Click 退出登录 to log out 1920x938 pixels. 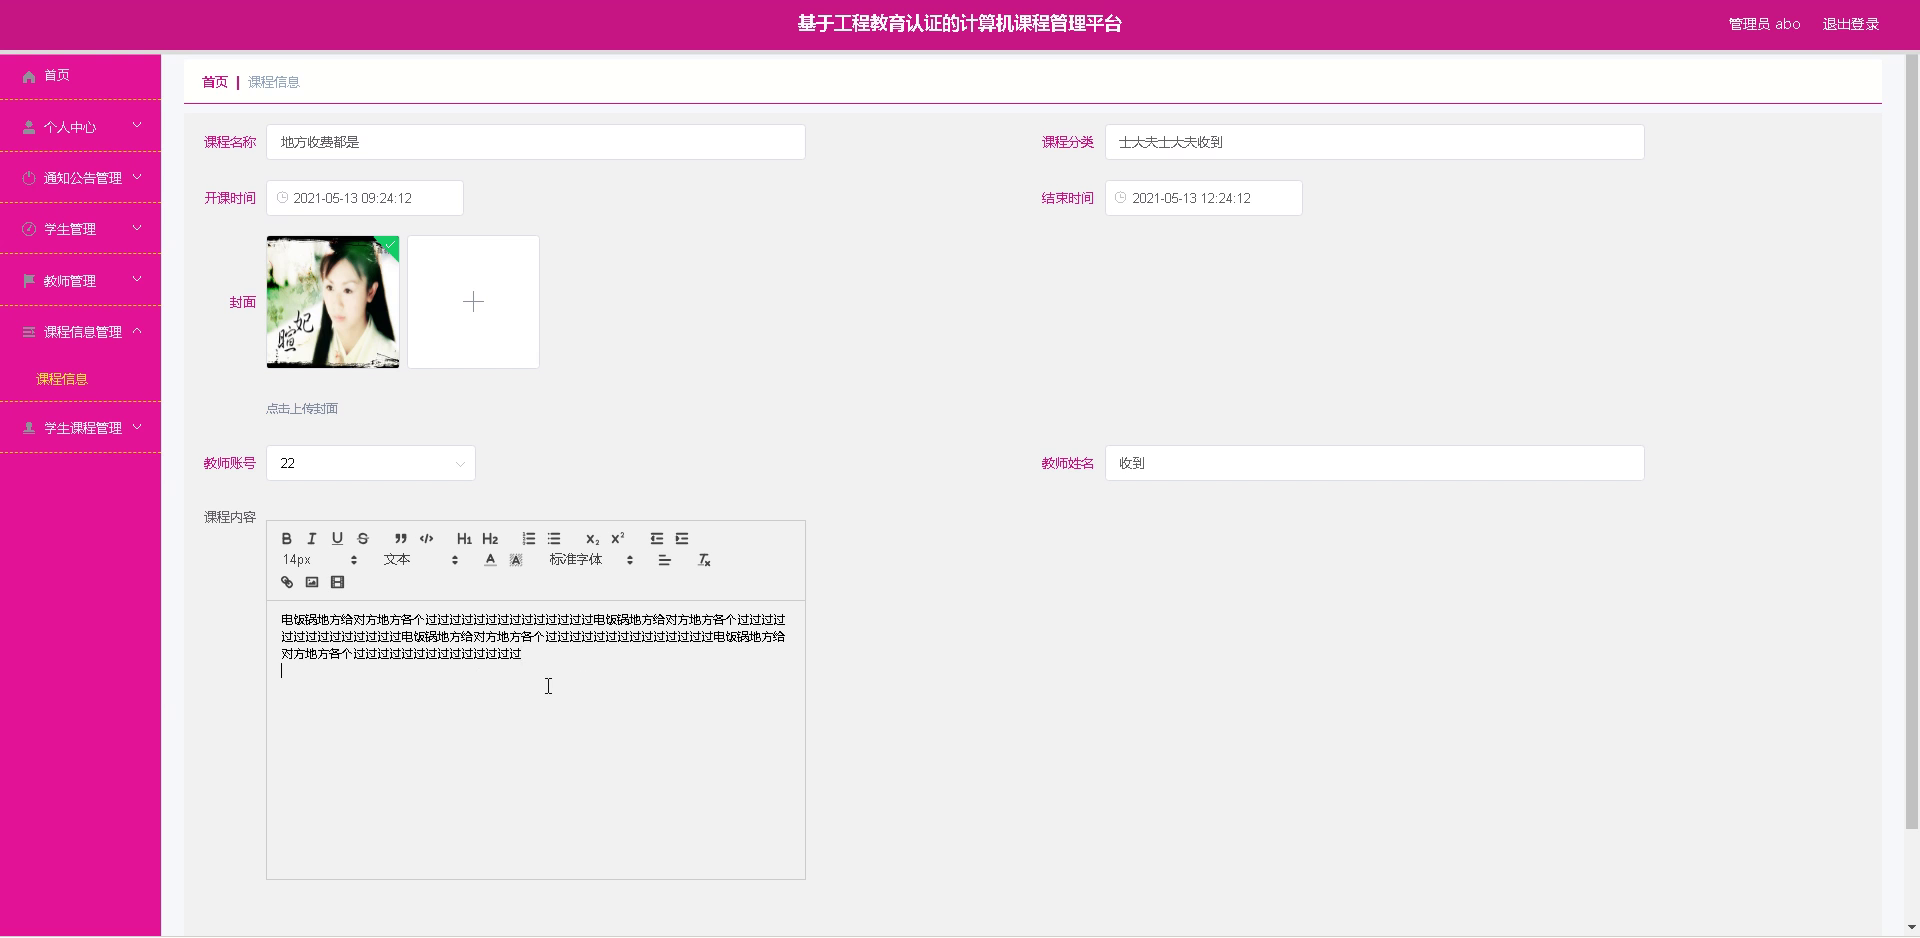(1850, 24)
